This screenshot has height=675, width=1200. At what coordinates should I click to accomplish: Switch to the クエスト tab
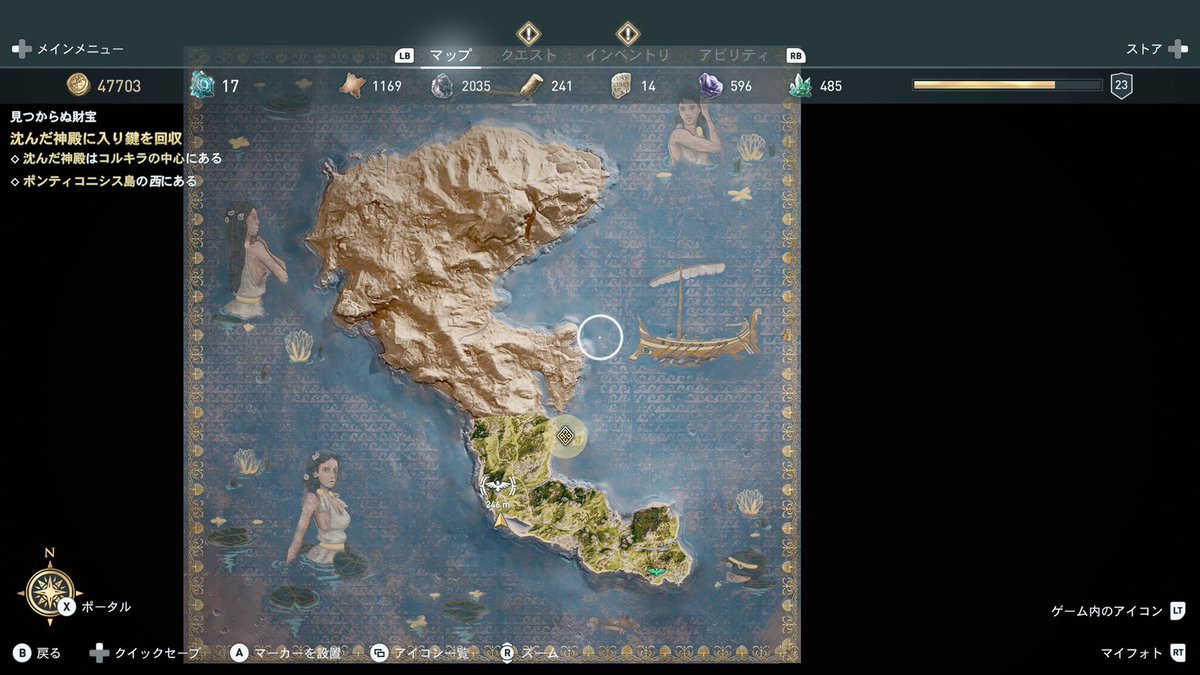tap(529, 55)
